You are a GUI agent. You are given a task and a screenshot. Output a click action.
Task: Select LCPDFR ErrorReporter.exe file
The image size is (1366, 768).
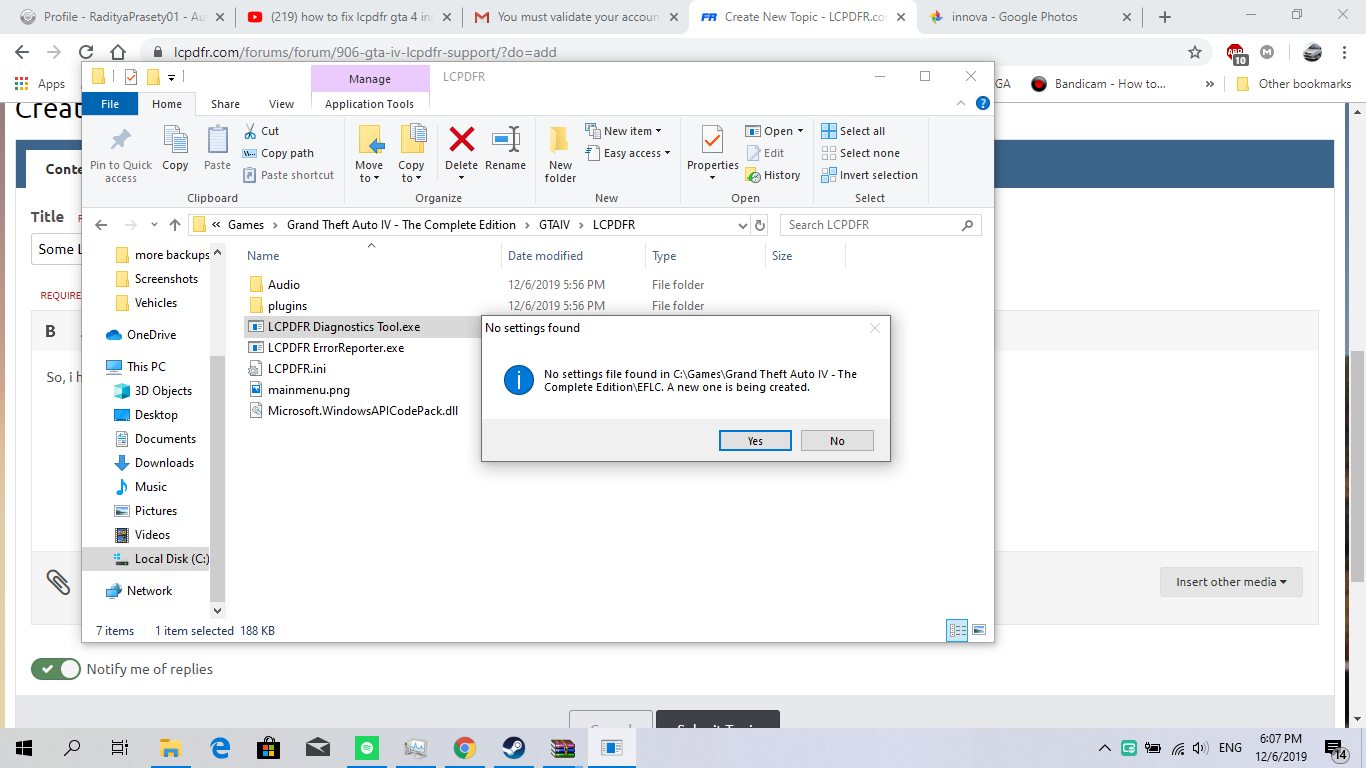coord(336,348)
